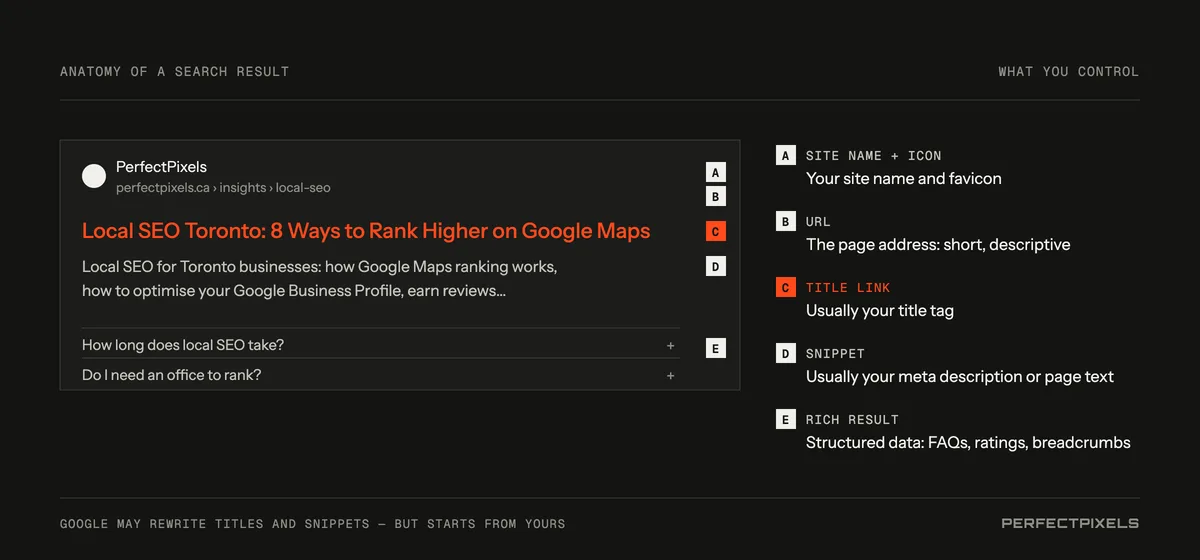Expand 'Do I need an office to rank?'
The height and width of the screenshot is (560, 1200).
380,375
